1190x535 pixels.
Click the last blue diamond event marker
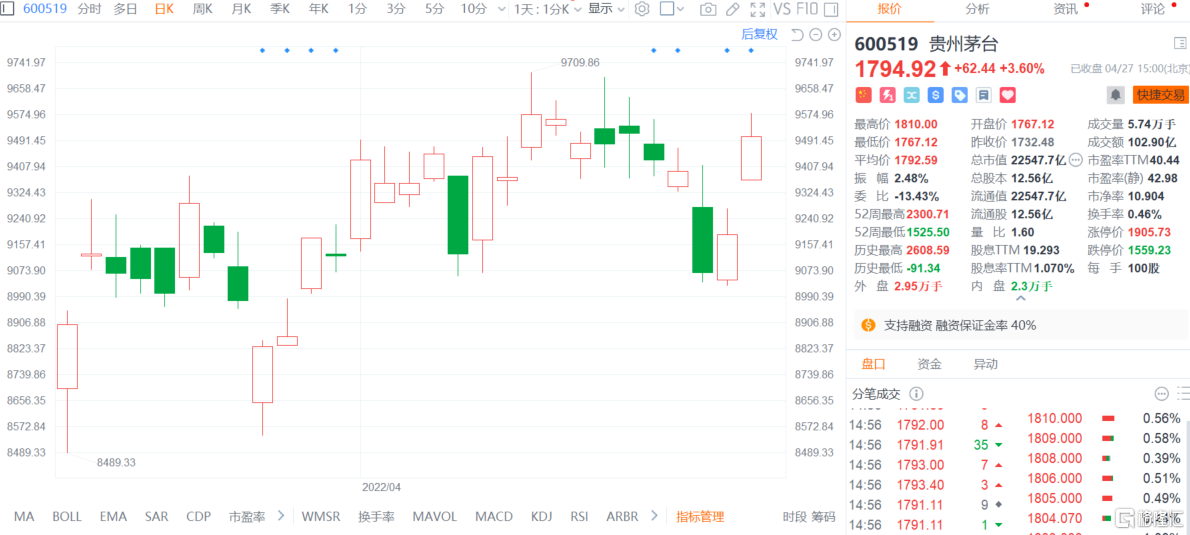(751, 50)
